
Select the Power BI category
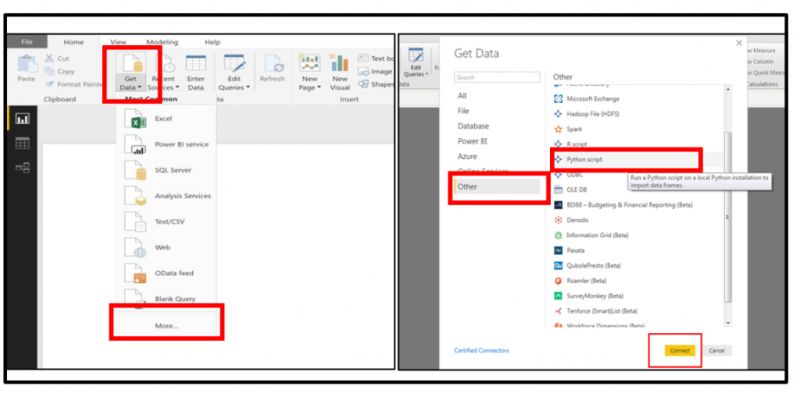click(x=472, y=141)
